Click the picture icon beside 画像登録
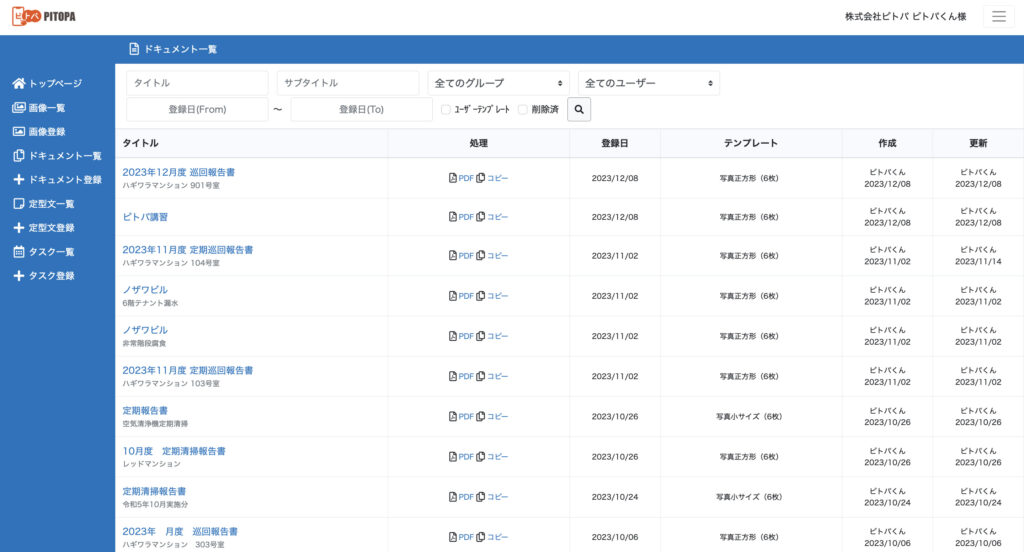 (19, 131)
